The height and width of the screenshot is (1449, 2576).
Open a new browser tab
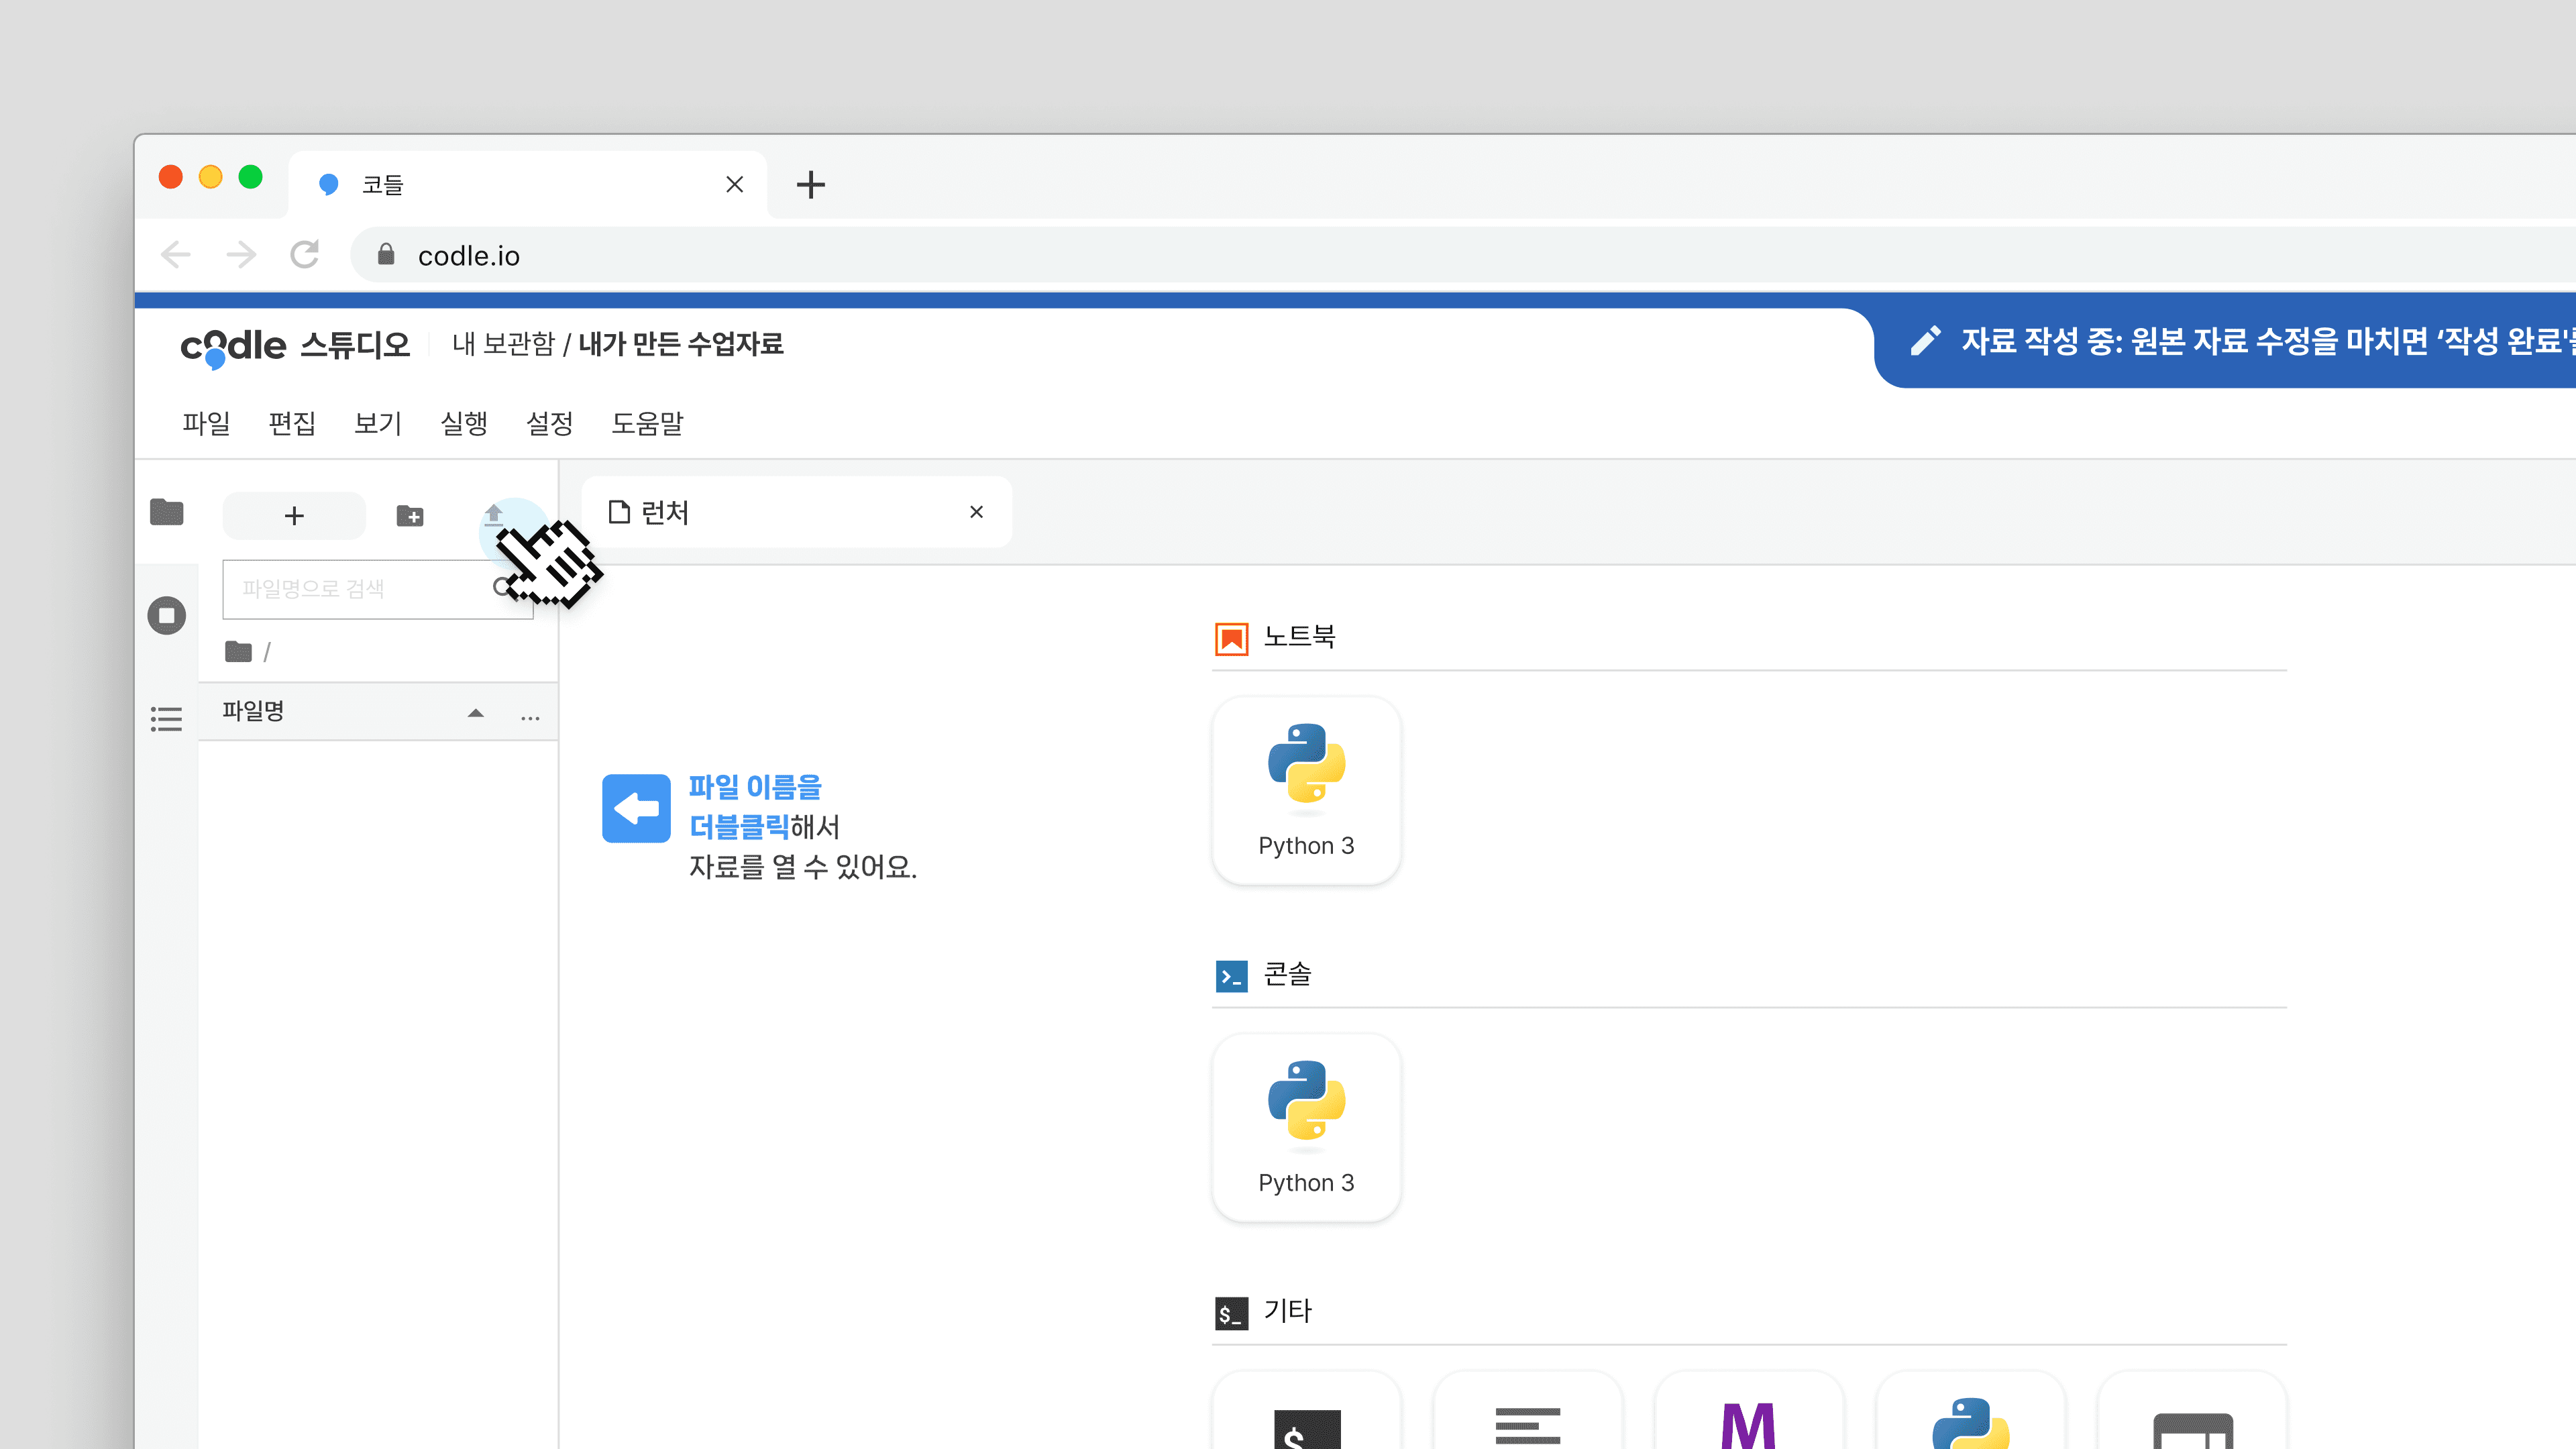811,184
